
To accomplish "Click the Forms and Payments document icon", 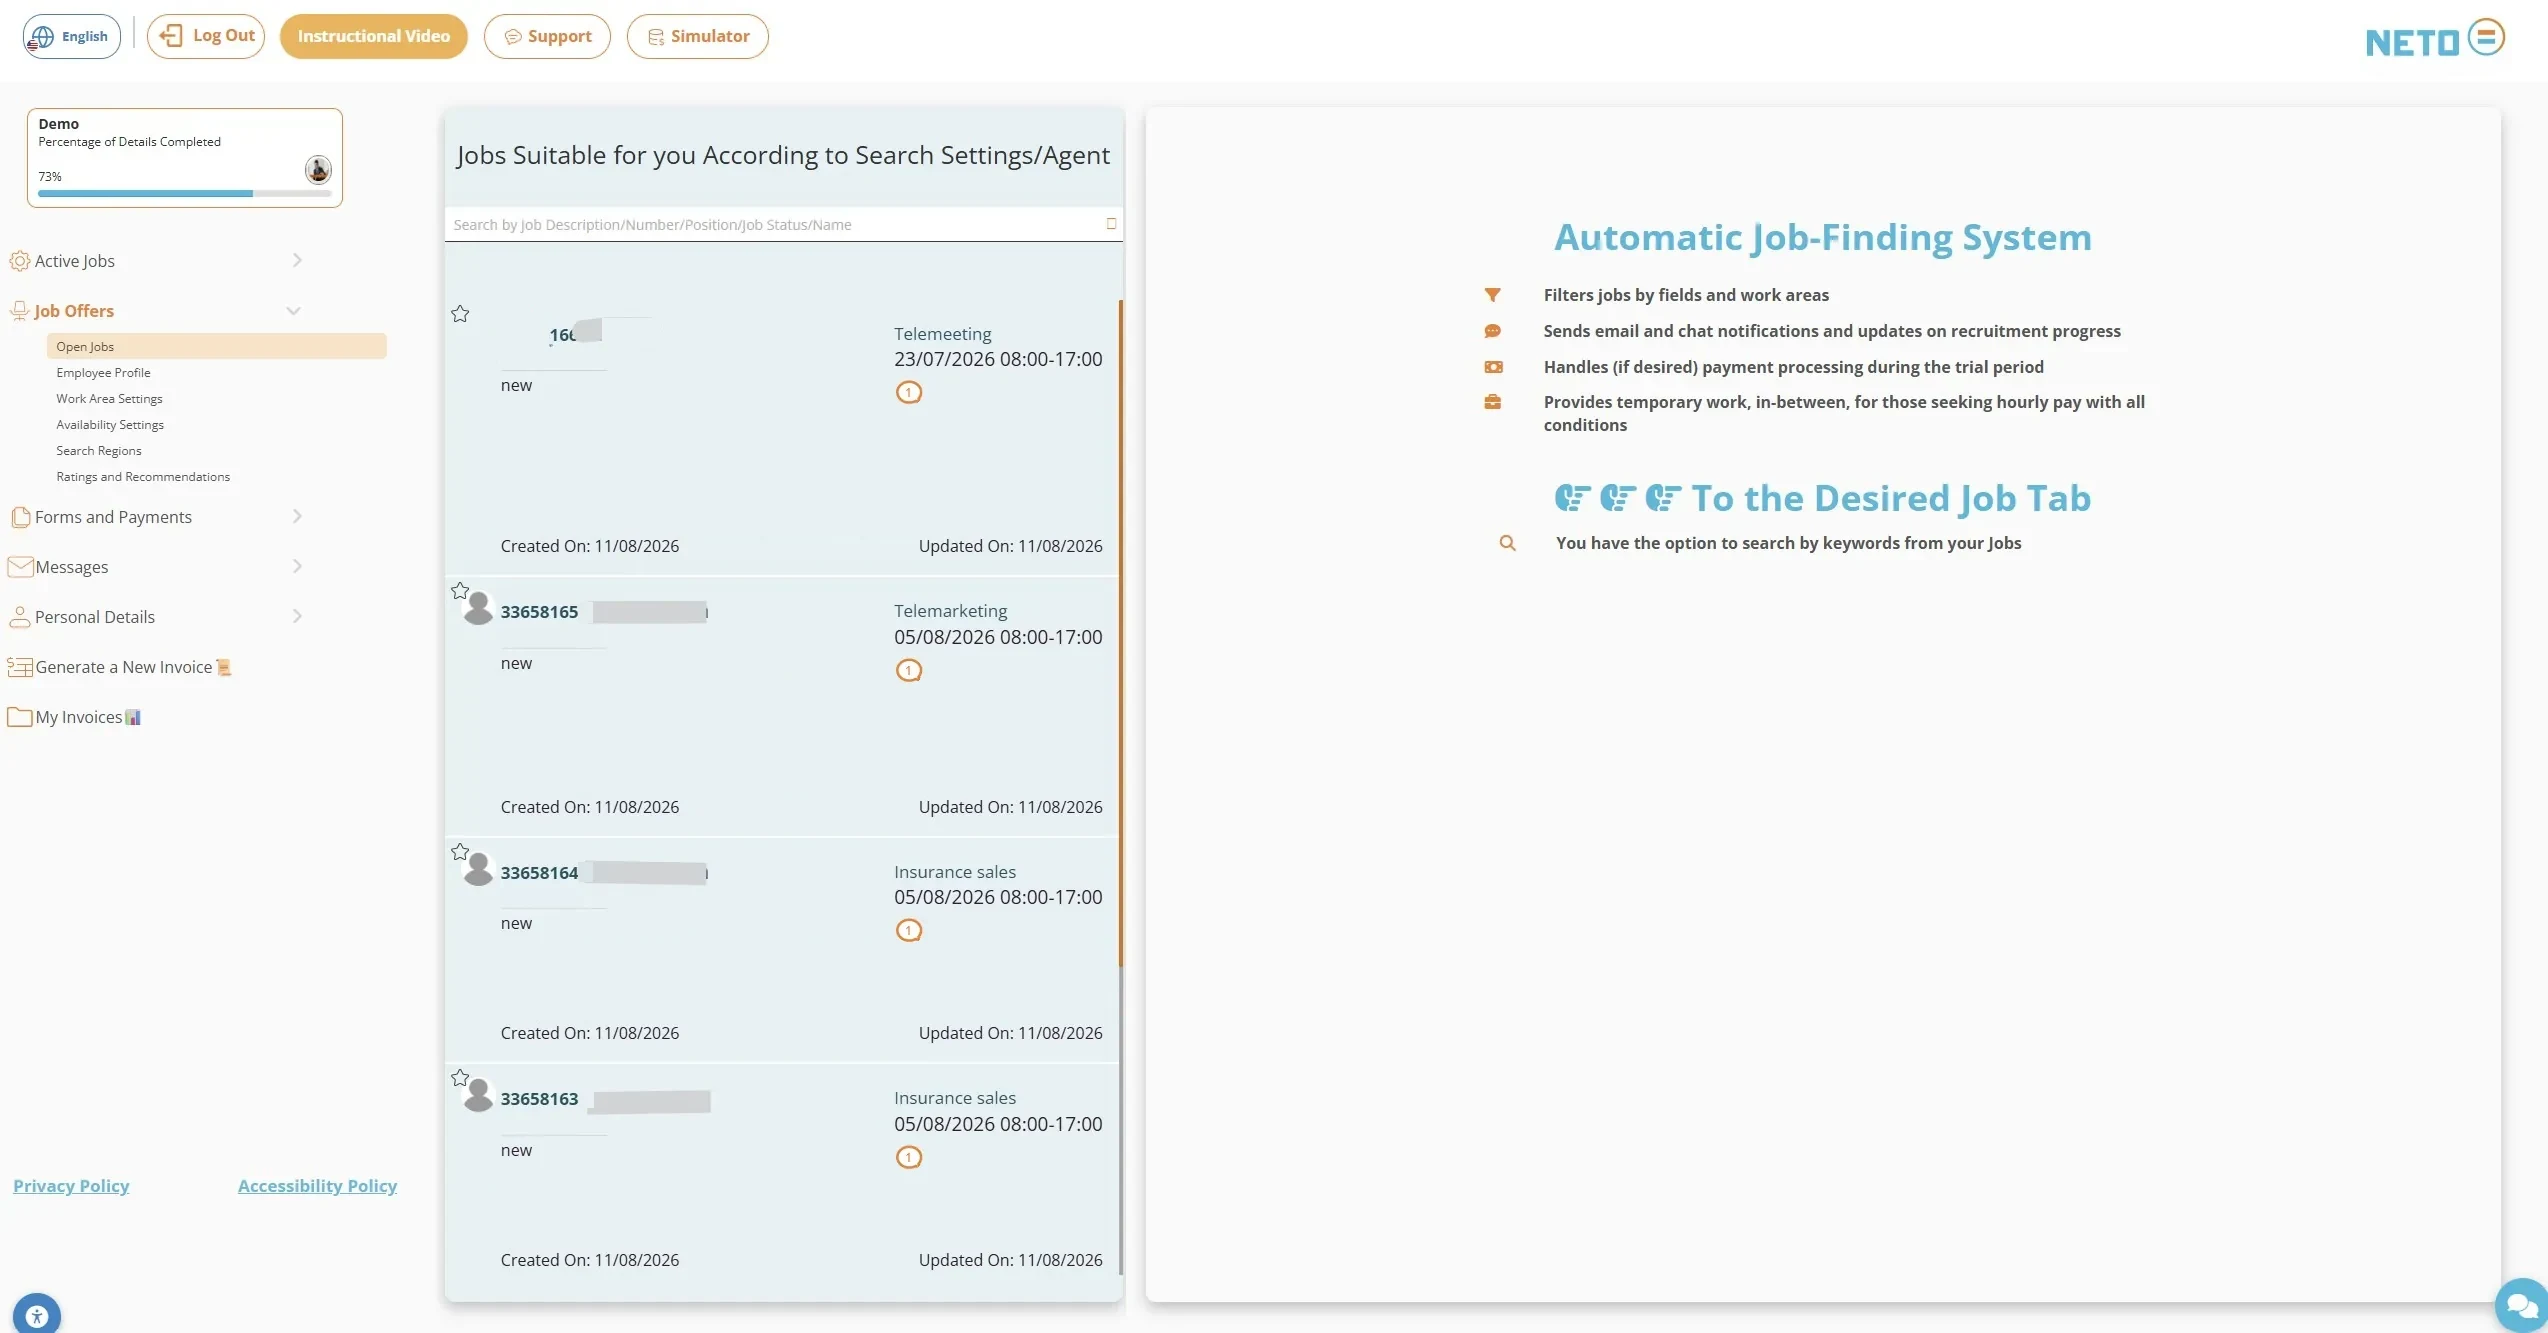I will coord(20,517).
